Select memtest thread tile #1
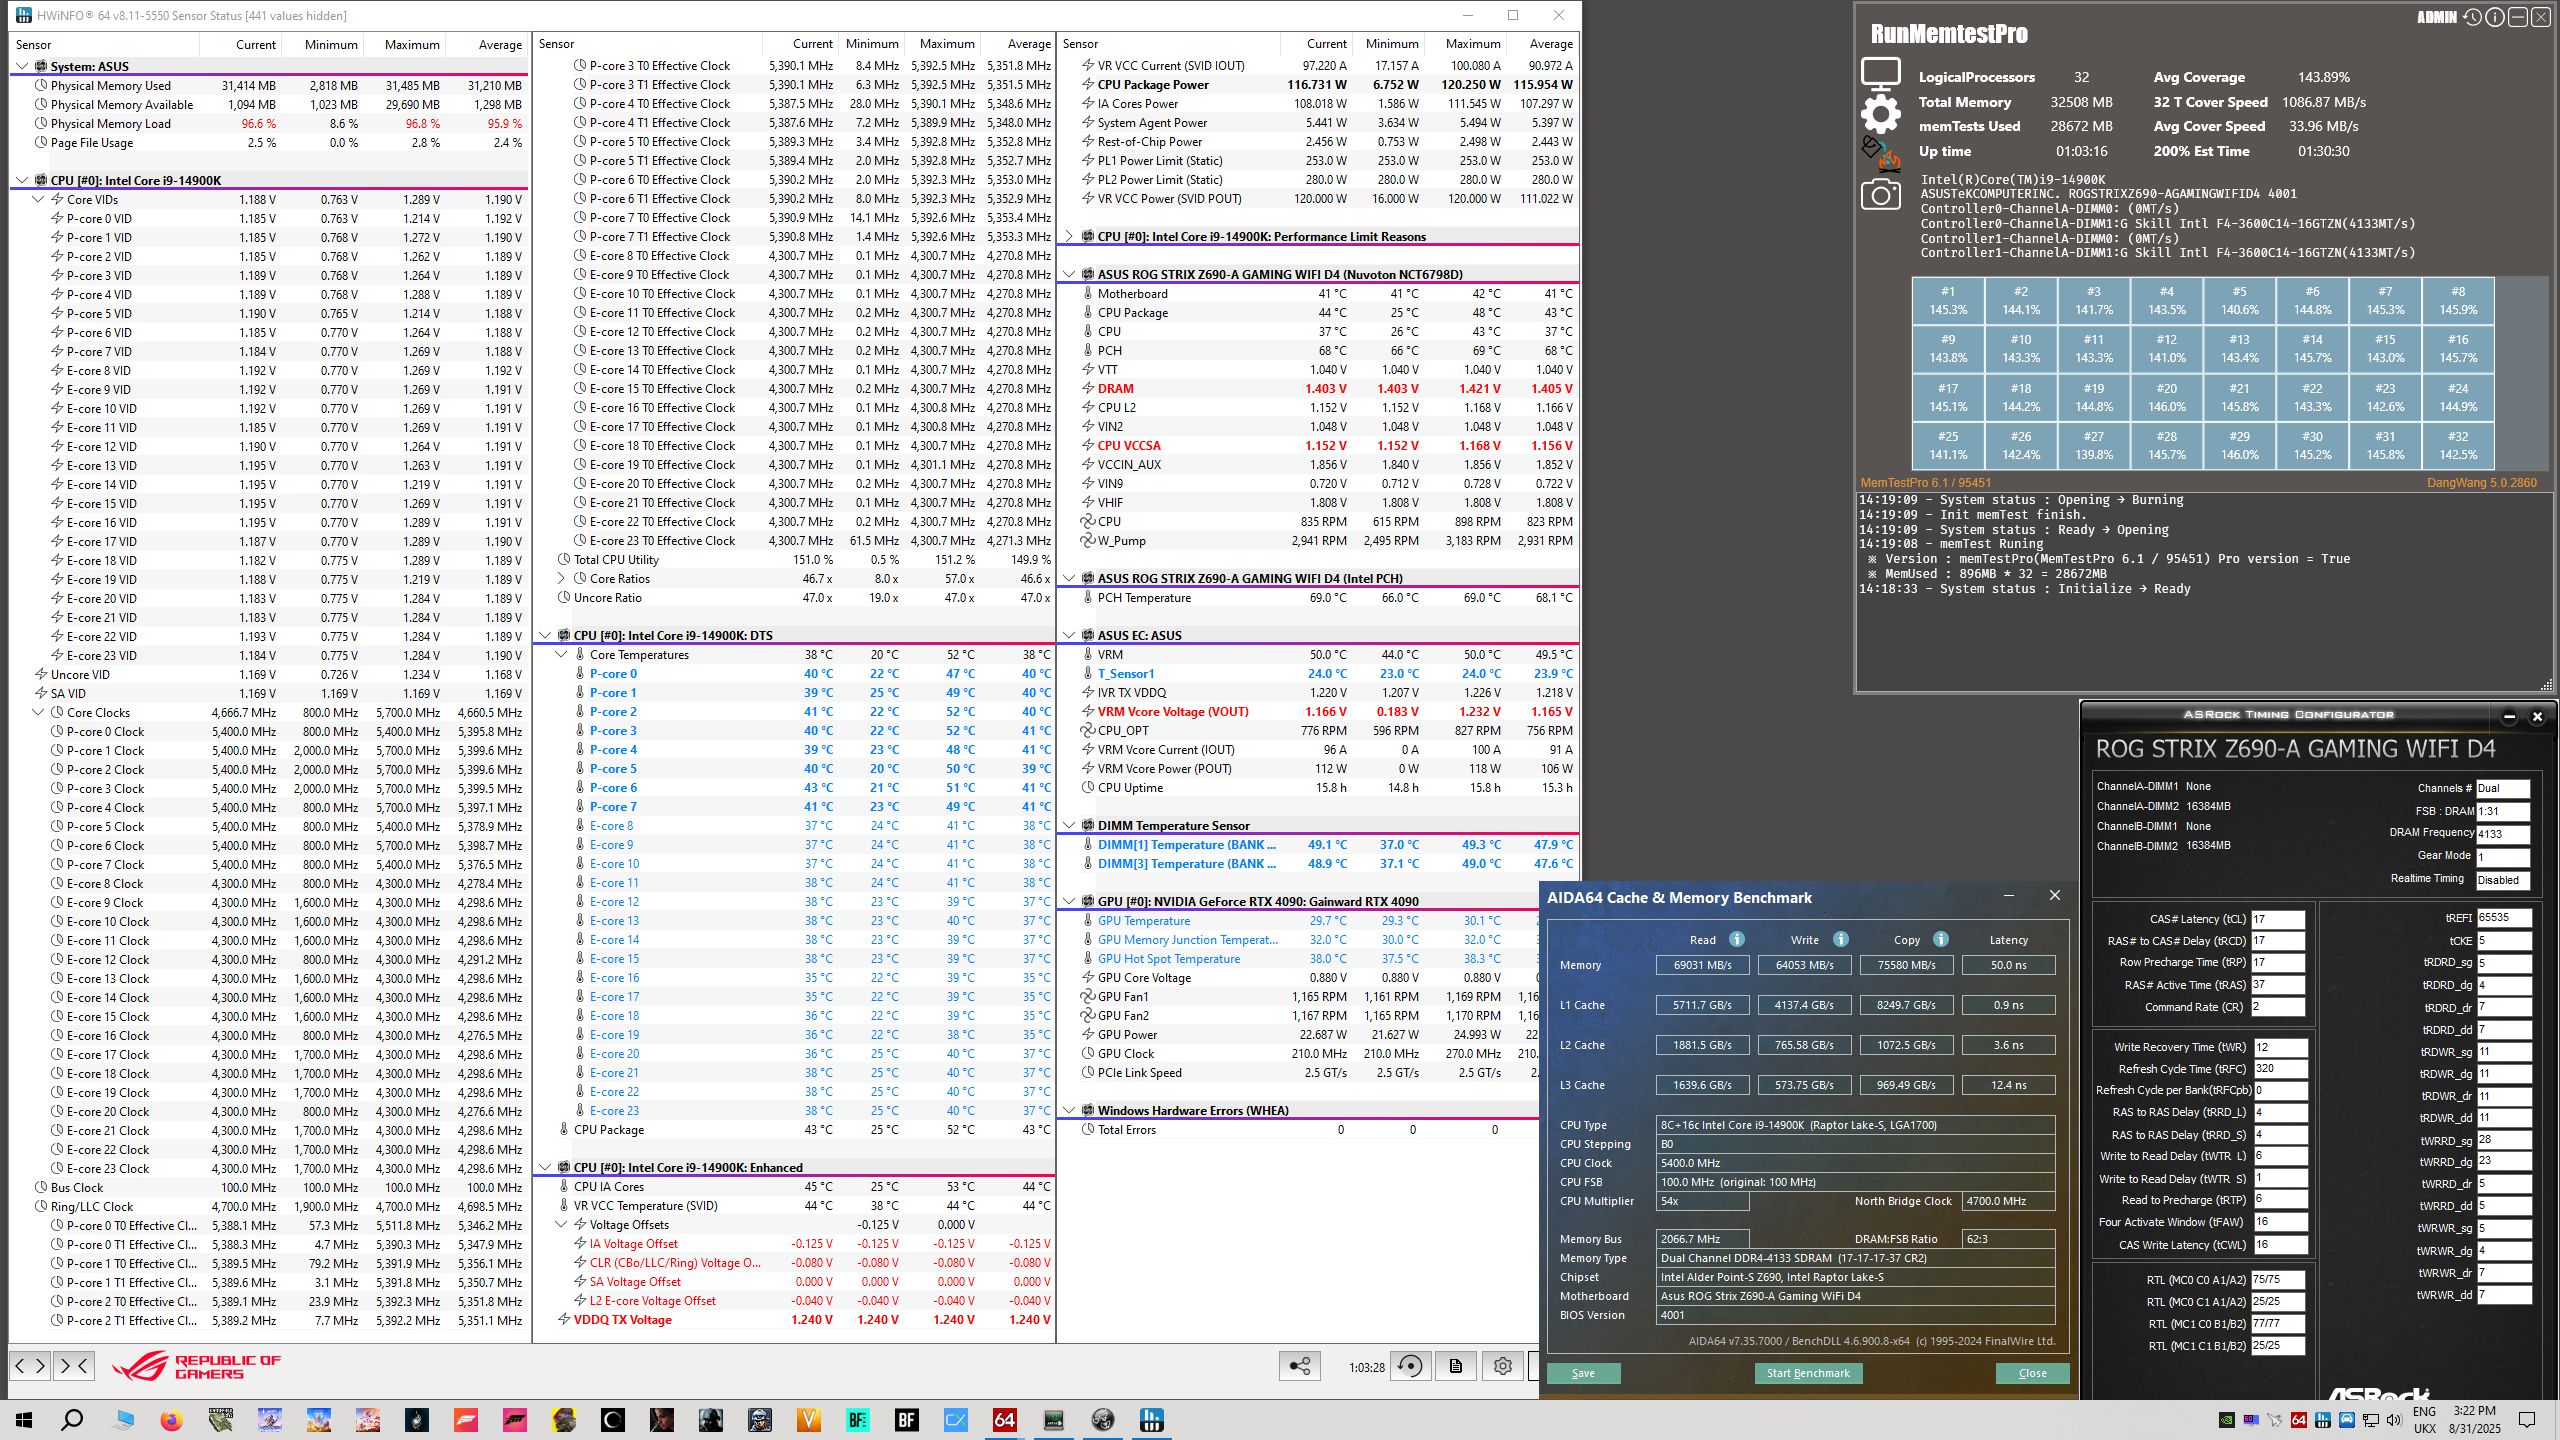The image size is (2560, 1440). pyautogui.click(x=1947, y=301)
